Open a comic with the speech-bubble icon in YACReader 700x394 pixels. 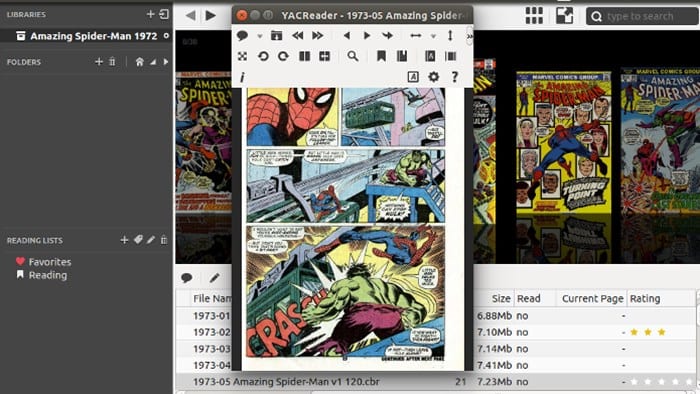[242, 35]
